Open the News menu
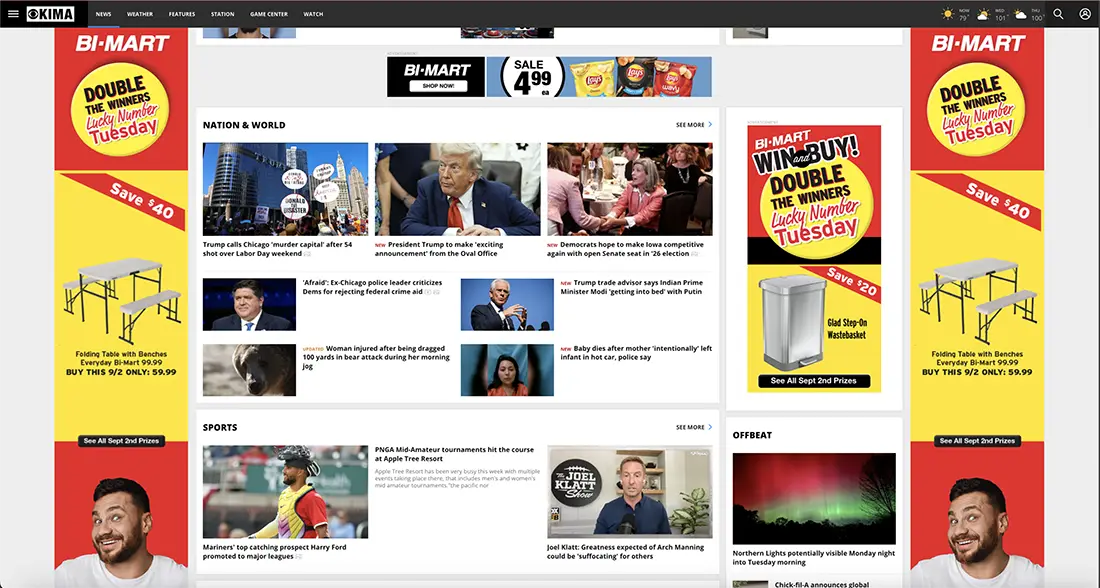1100x588 pixels. point(103,14)
